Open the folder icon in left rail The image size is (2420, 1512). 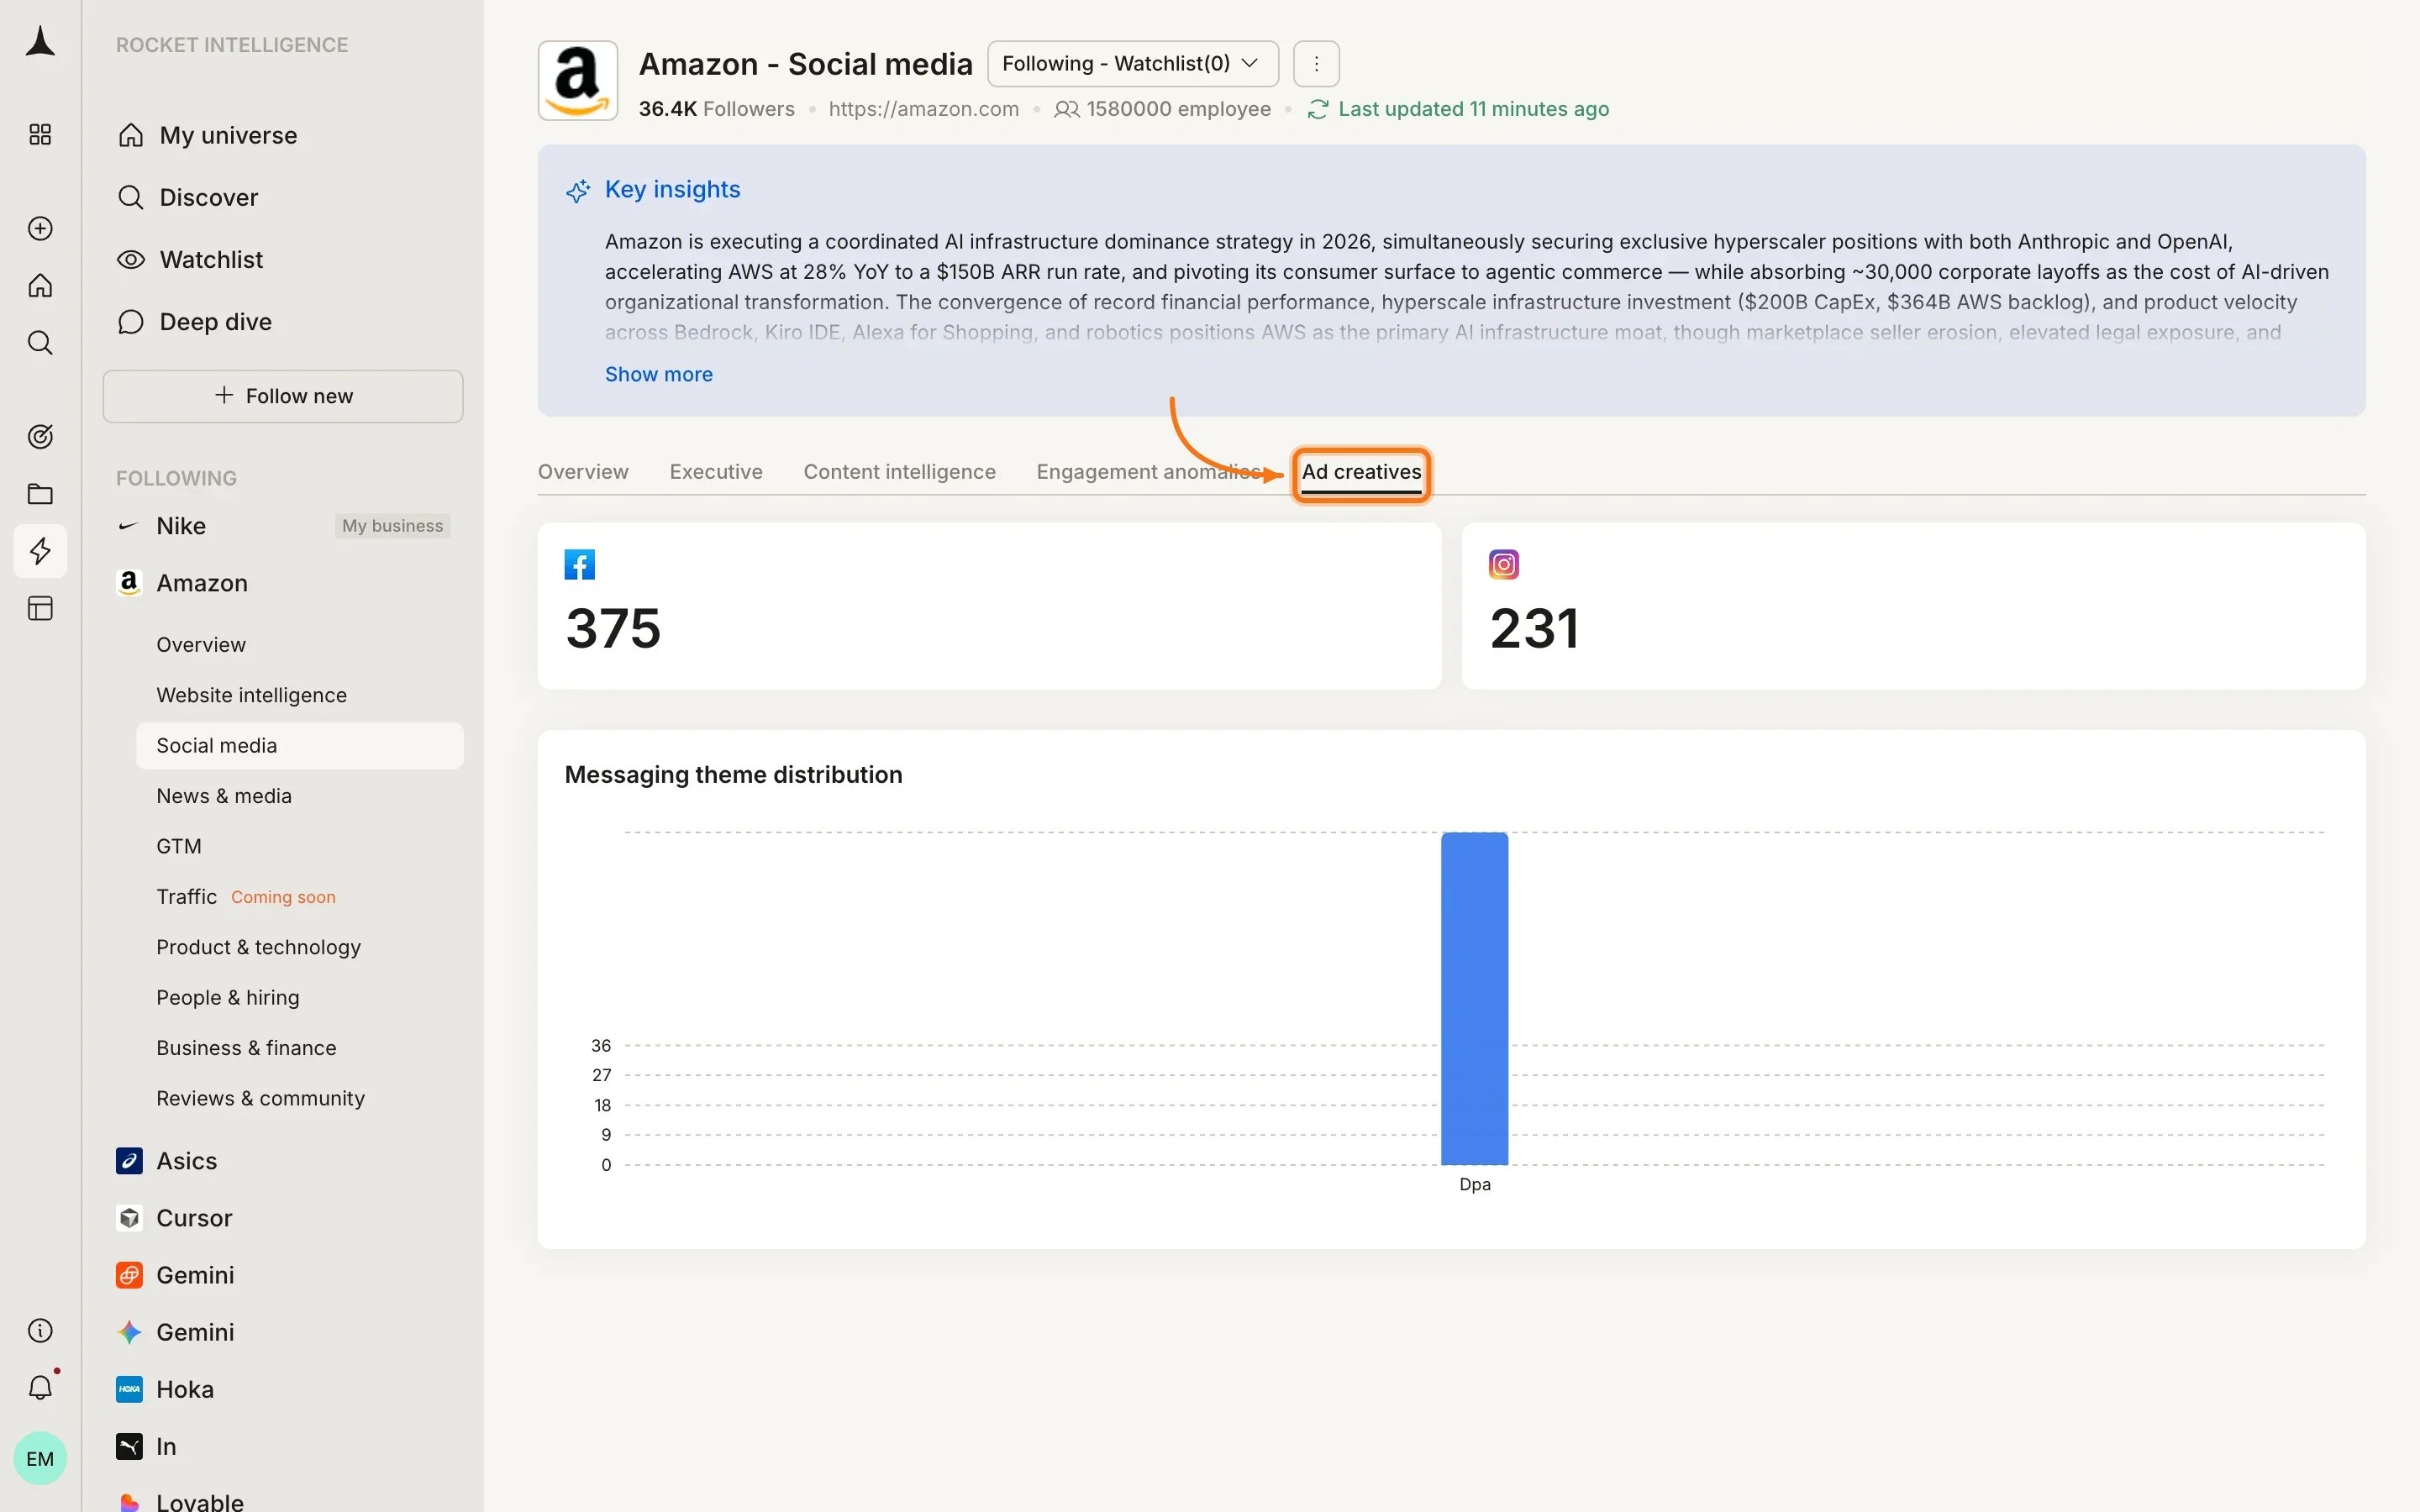pyautogui.click(x=40, y=494)
